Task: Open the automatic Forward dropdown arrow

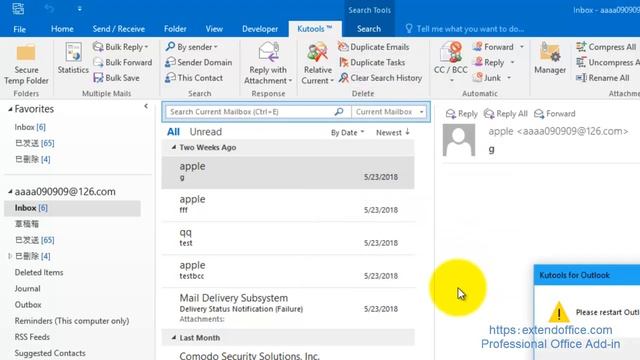Action: pos(522,47)
